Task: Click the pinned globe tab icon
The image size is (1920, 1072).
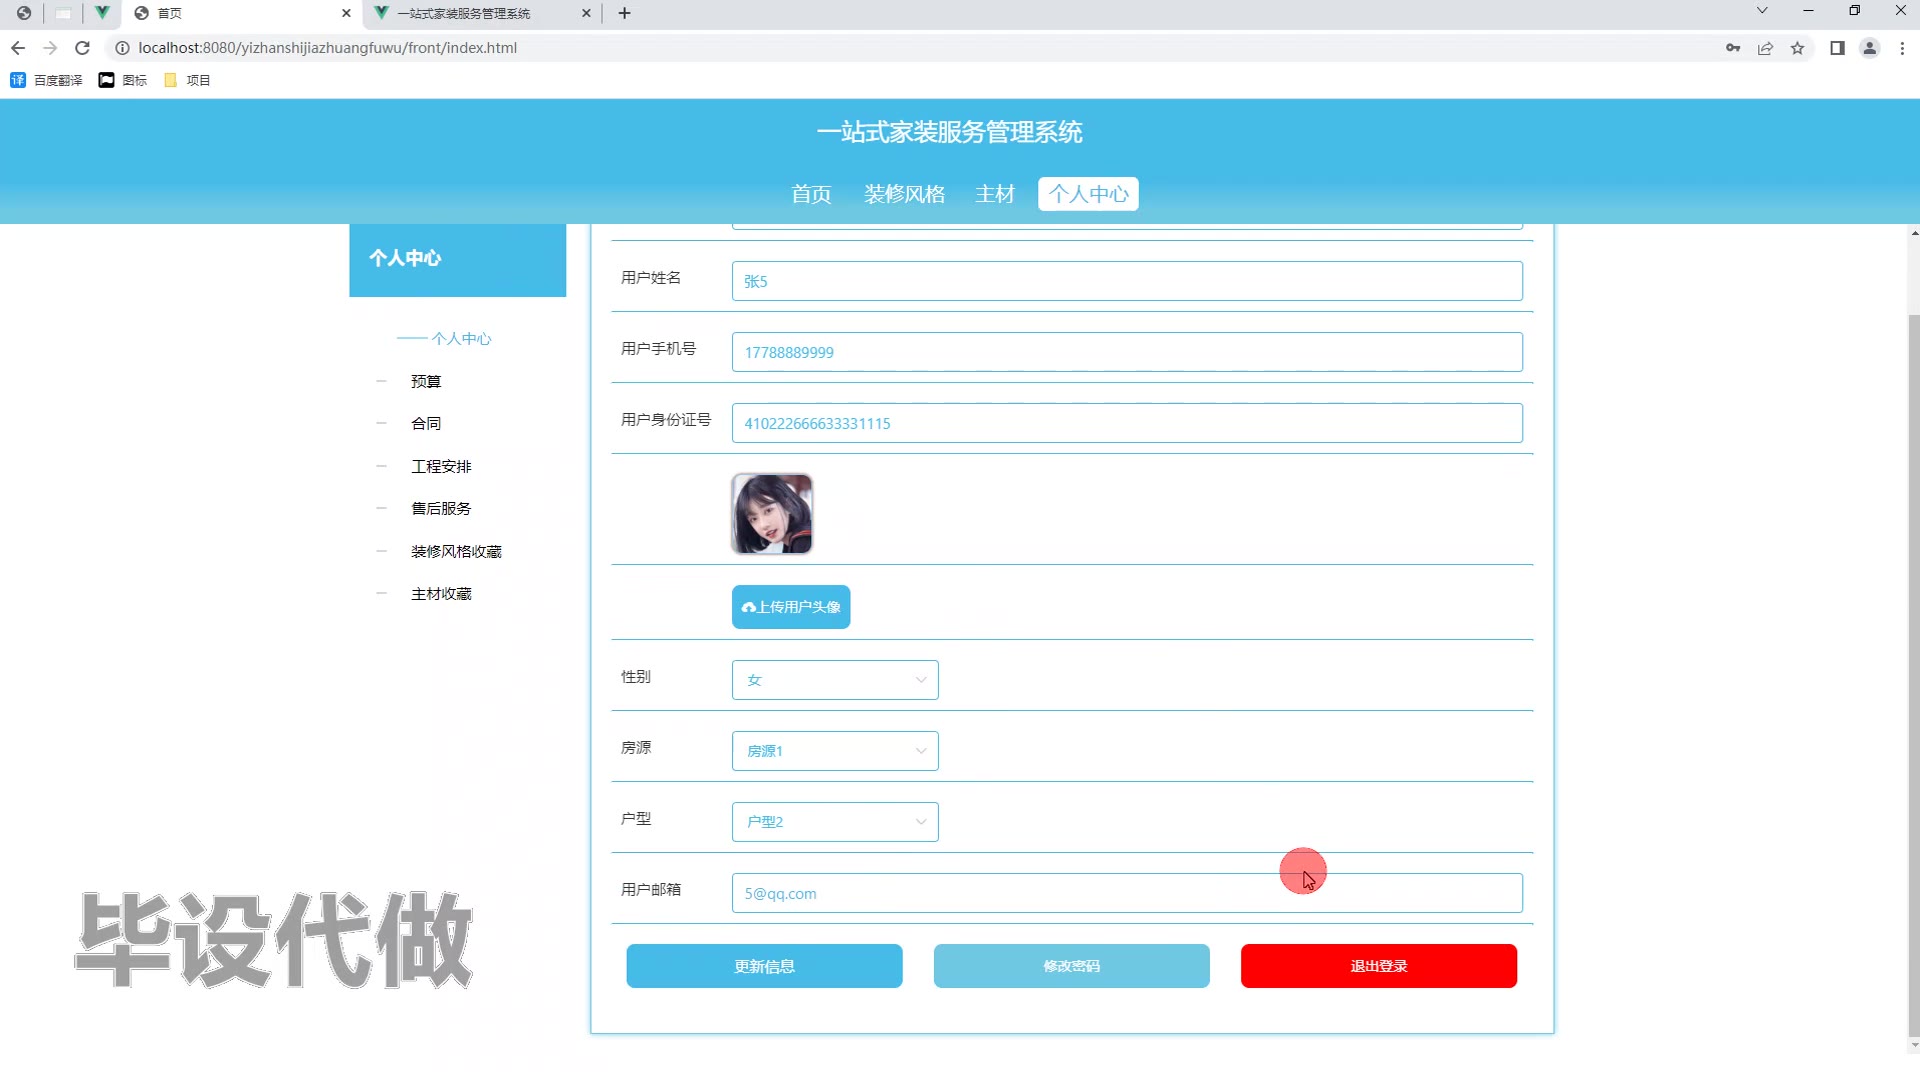Action: click(24, 13)
